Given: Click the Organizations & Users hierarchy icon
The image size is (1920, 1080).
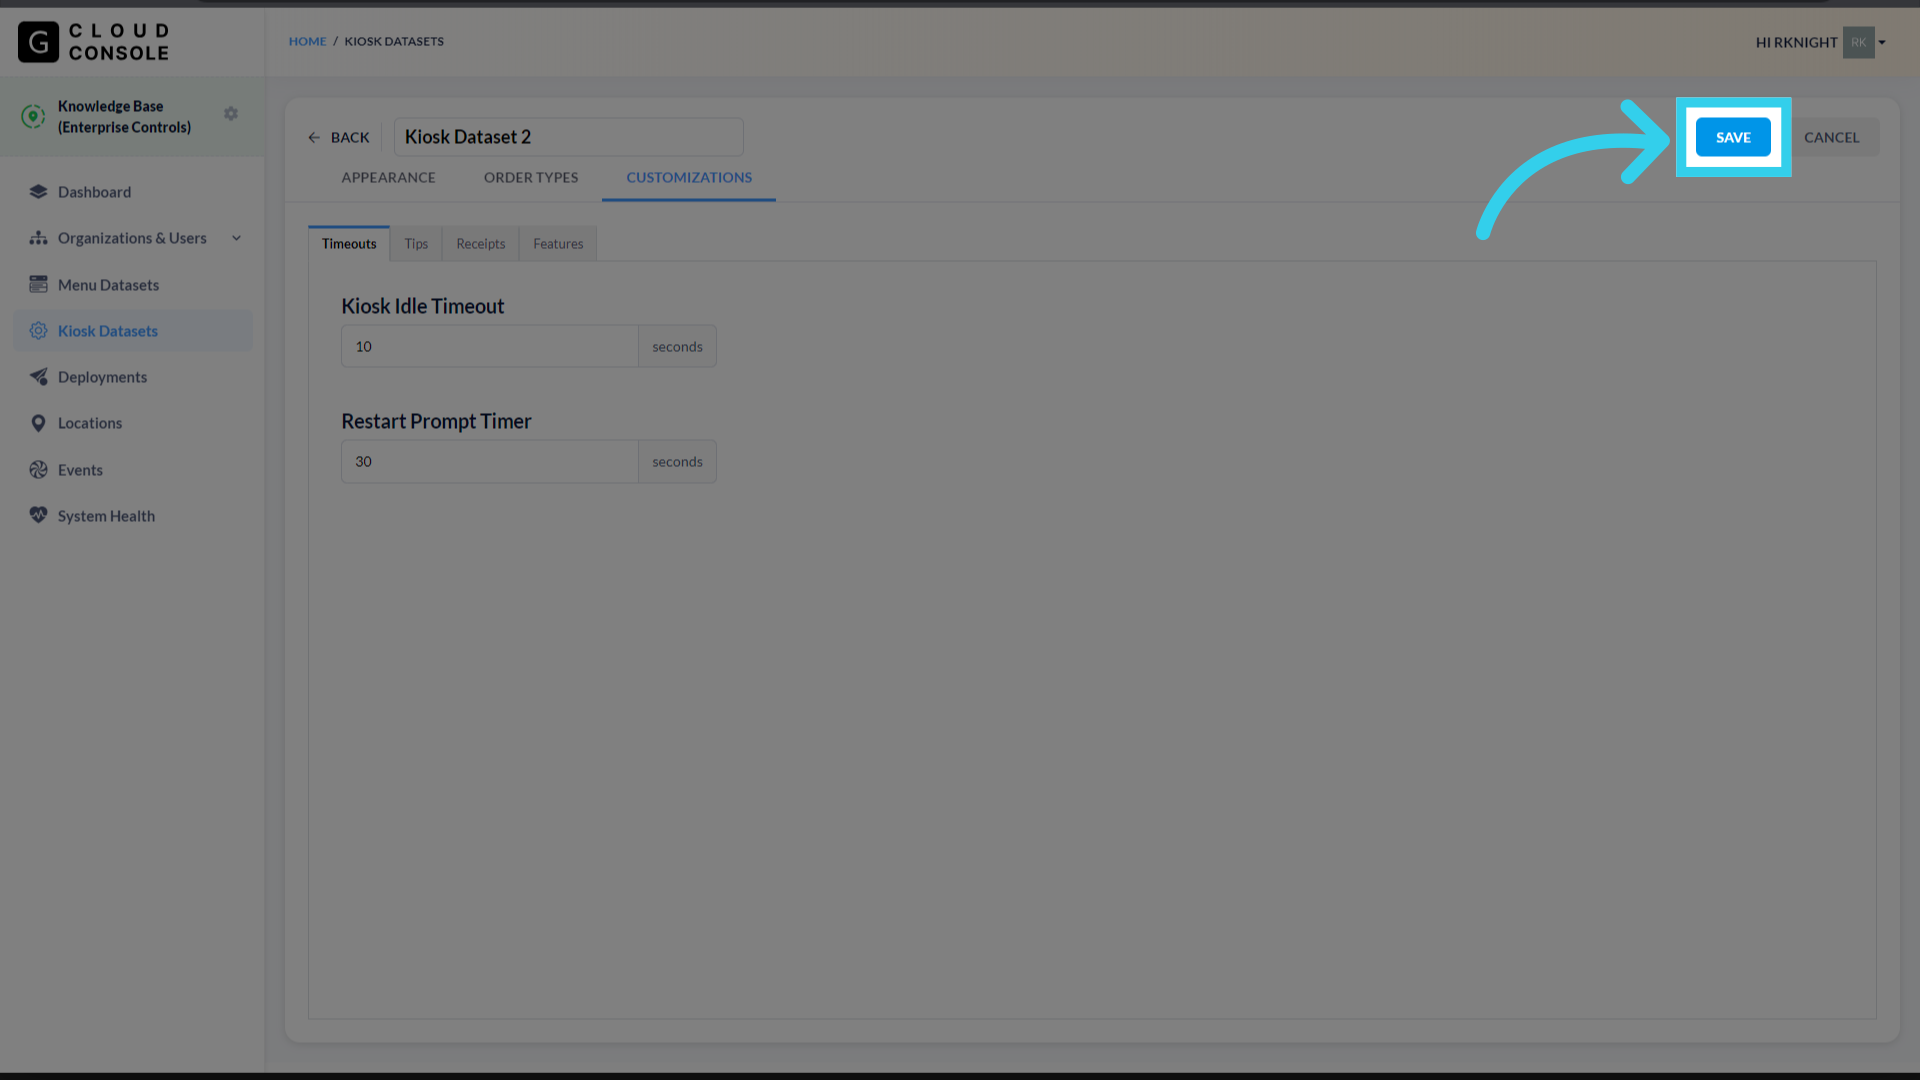Looking at the screenshot, I should click(x=38, y=238).
